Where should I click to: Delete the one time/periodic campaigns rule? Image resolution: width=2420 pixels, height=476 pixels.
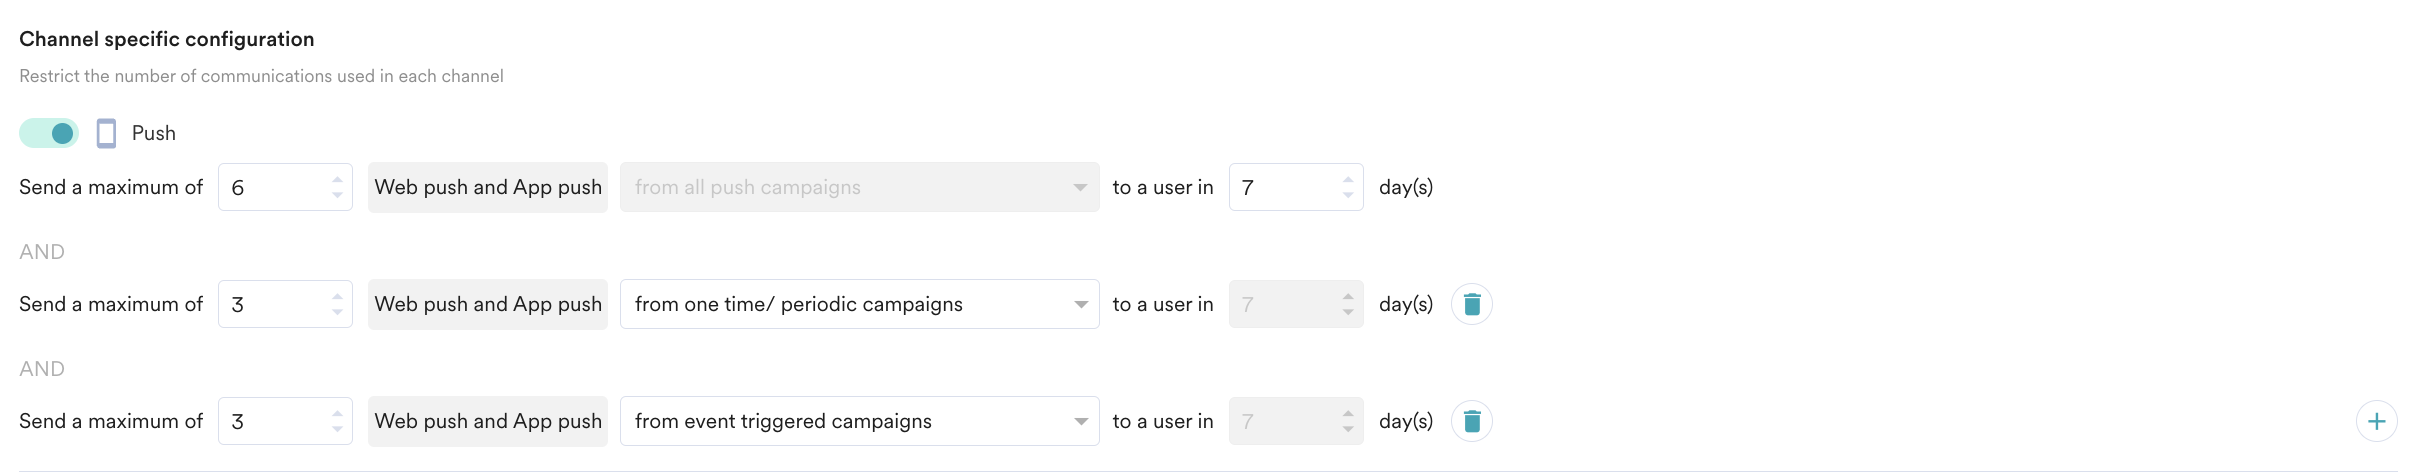click(x=1472, y=304)
